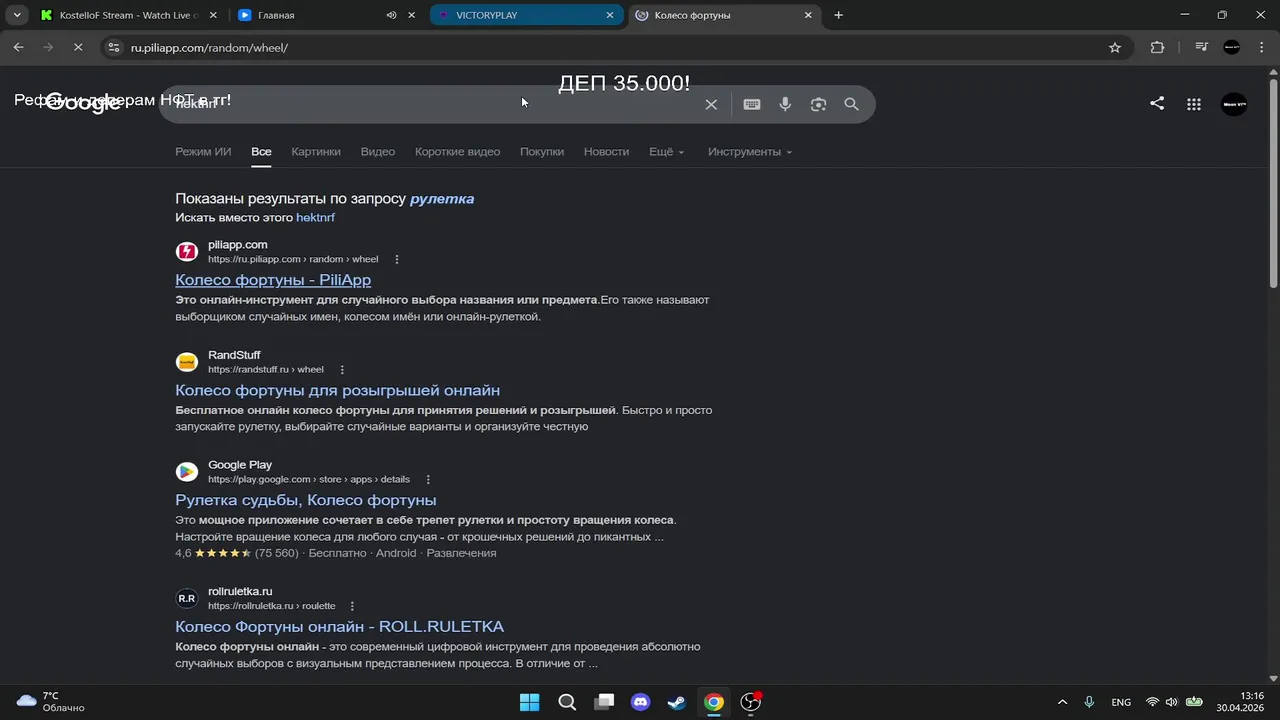Open the Chrome extensions puzzle icon
The height and width of the screenshot is (720, 1280).
(1157, 47)
